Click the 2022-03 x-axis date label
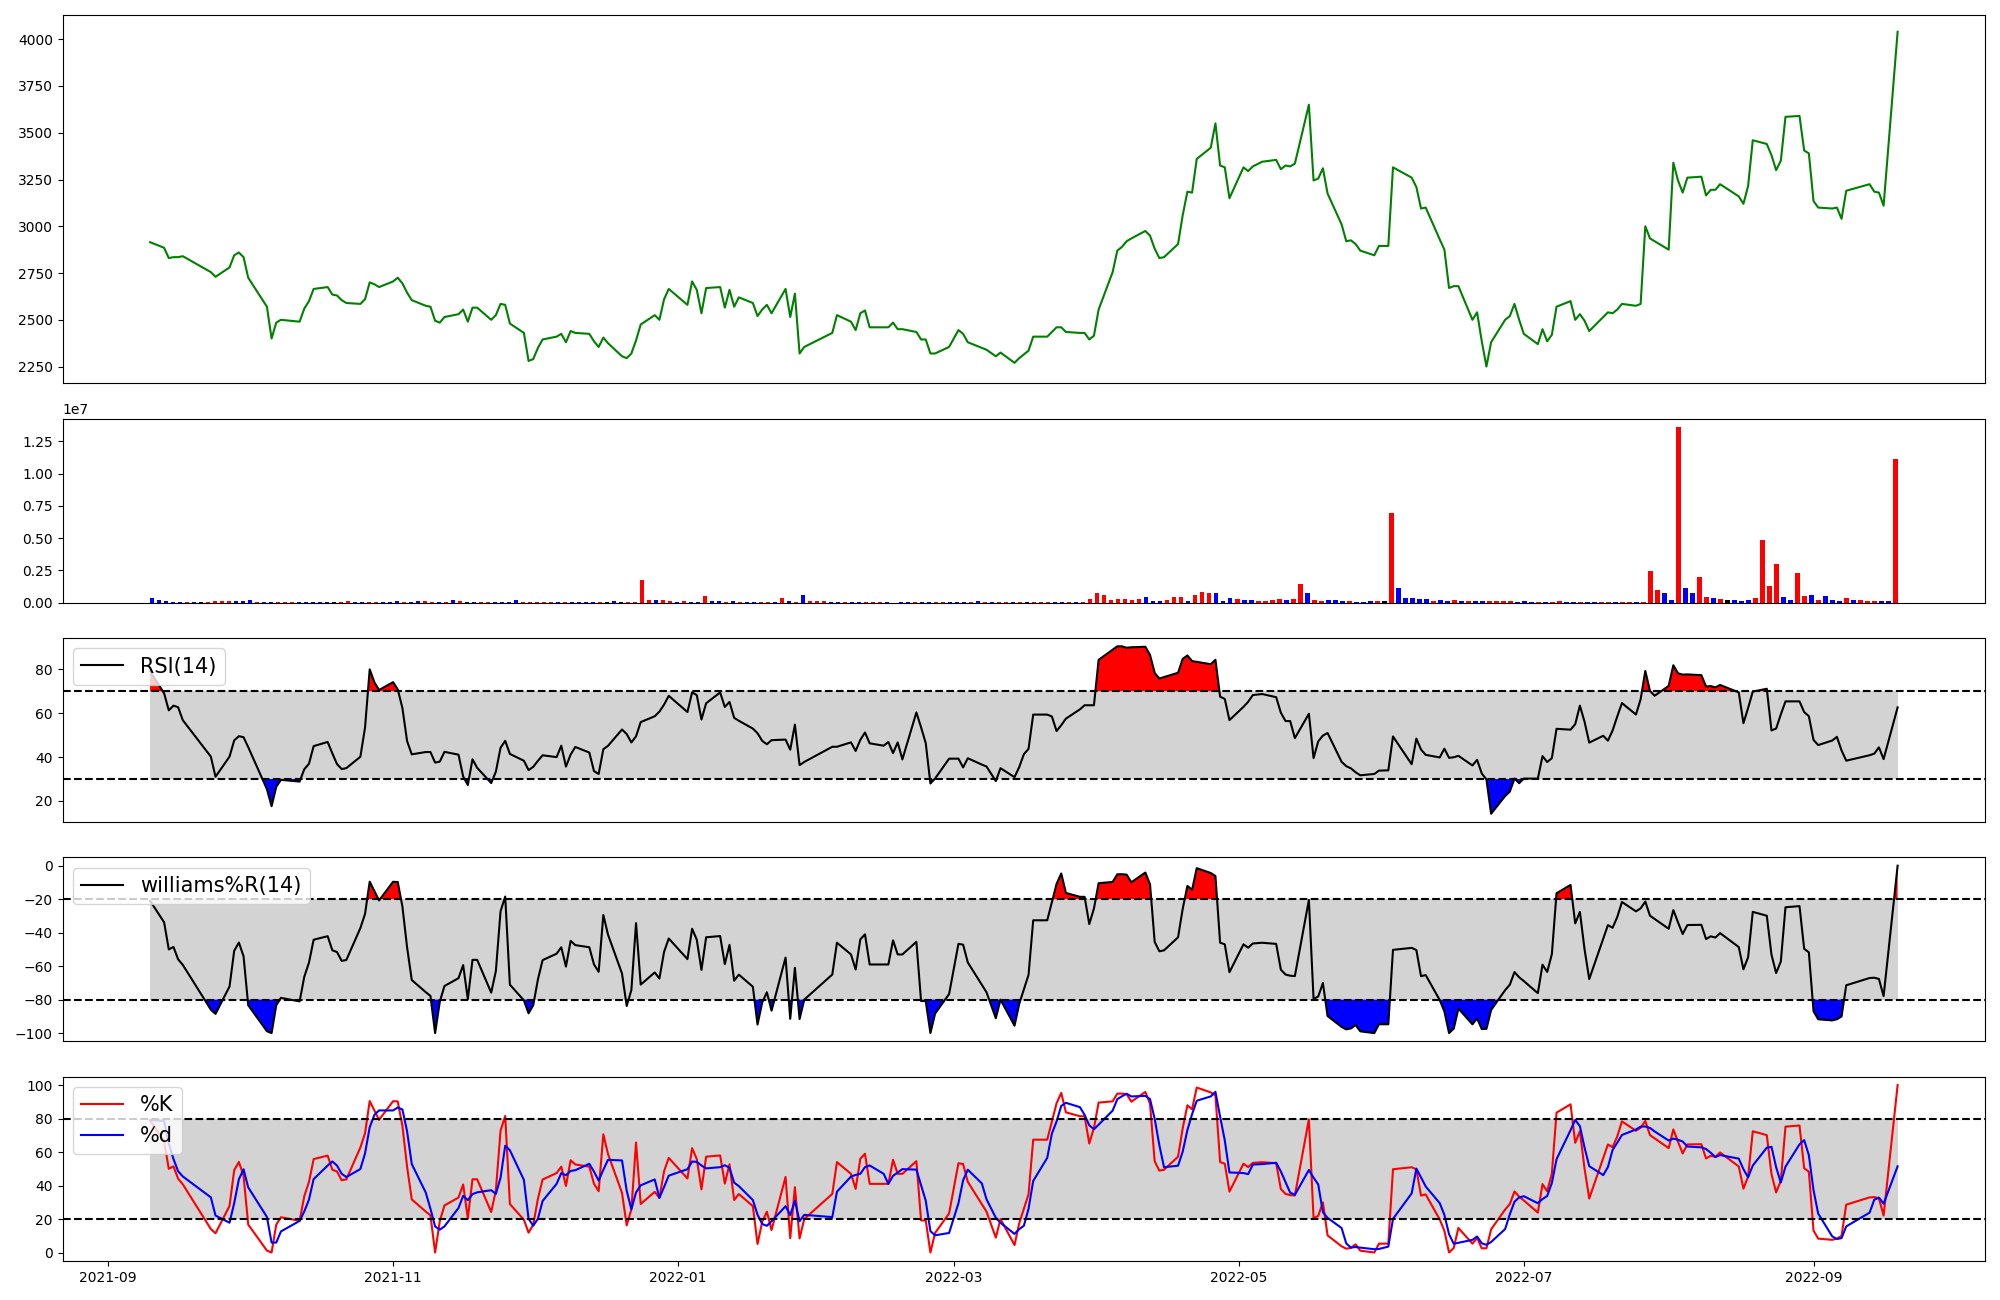 tap(954, 1277)
